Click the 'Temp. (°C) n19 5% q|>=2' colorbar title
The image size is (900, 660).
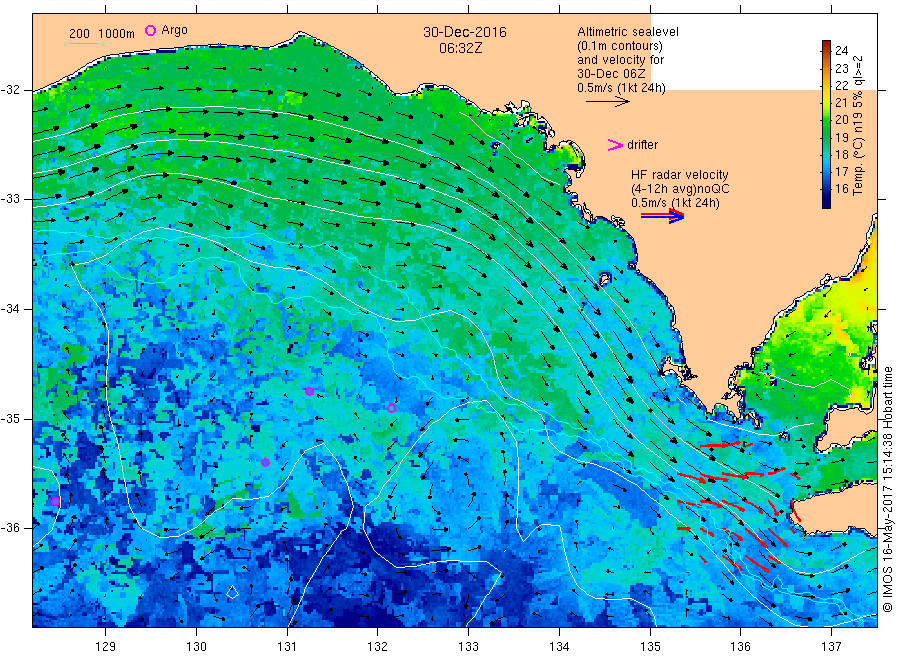pyautogui.click(x=858, y=125)
